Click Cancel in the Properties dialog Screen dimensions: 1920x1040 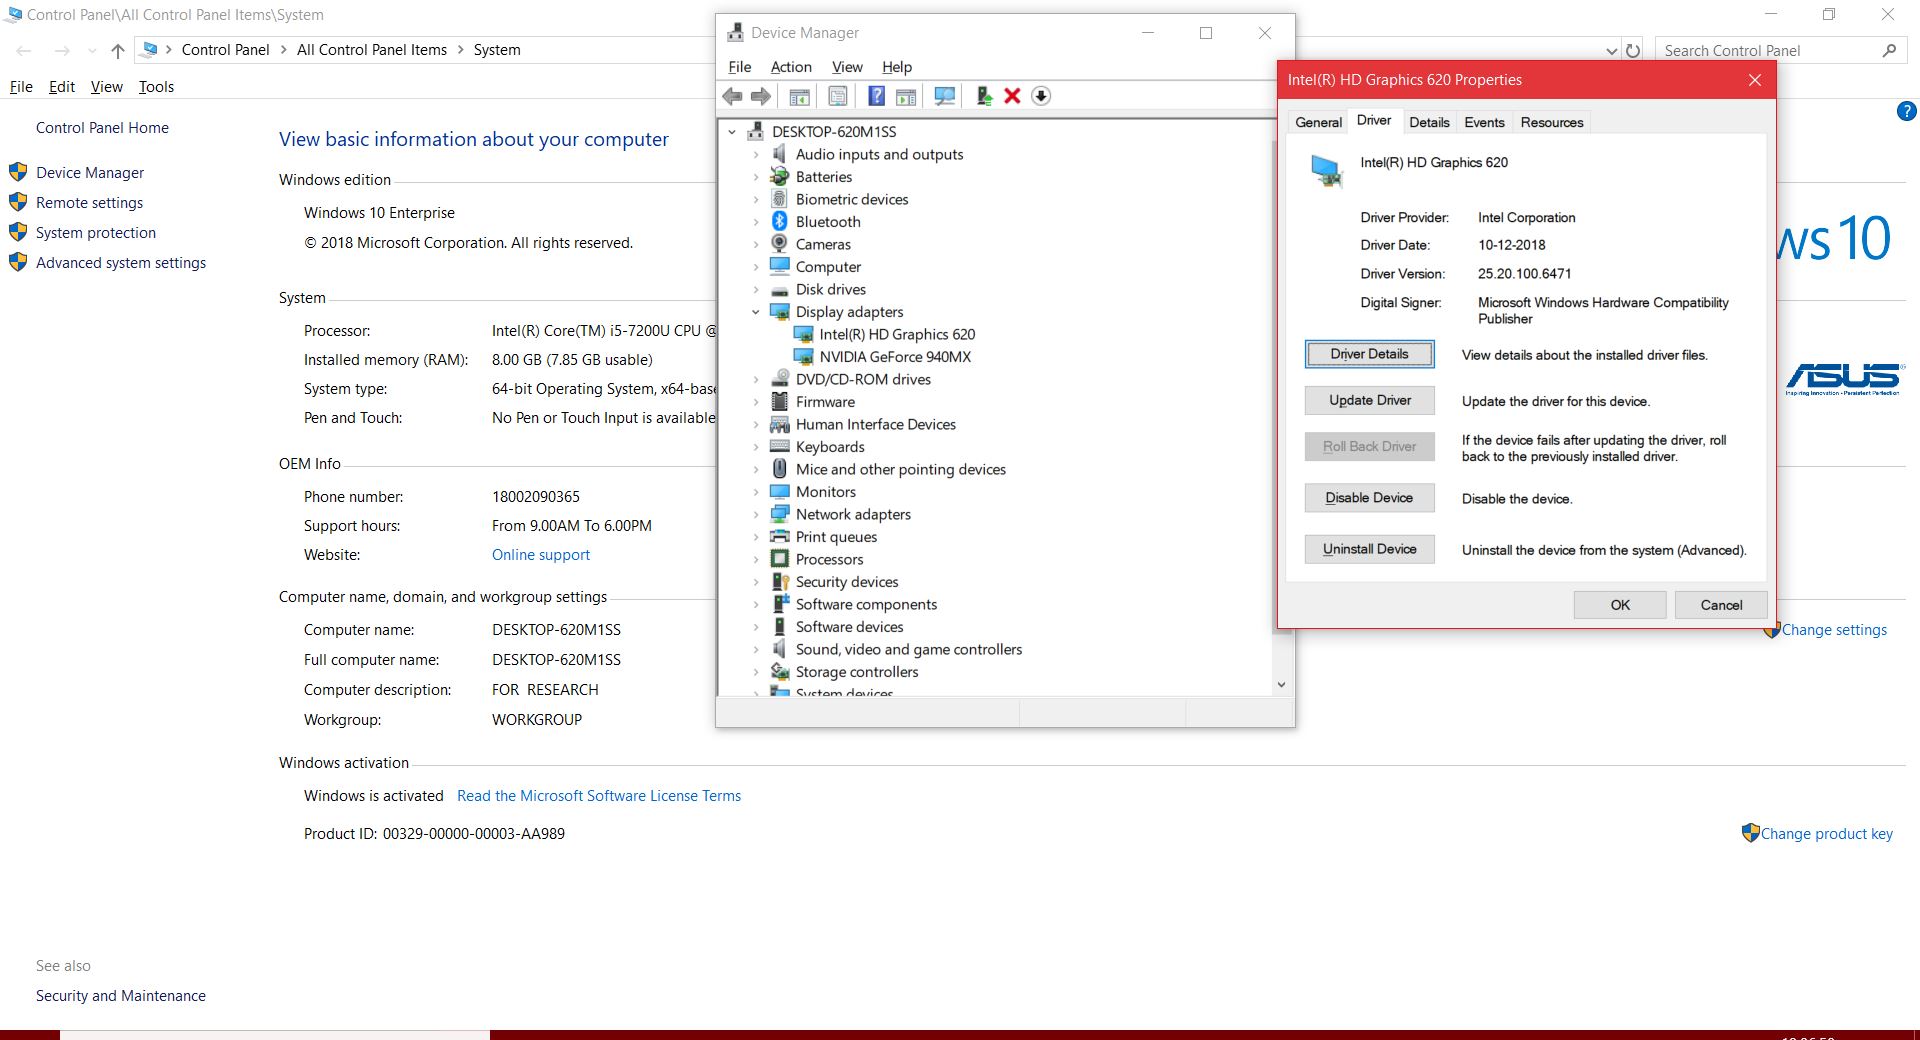1721,605
